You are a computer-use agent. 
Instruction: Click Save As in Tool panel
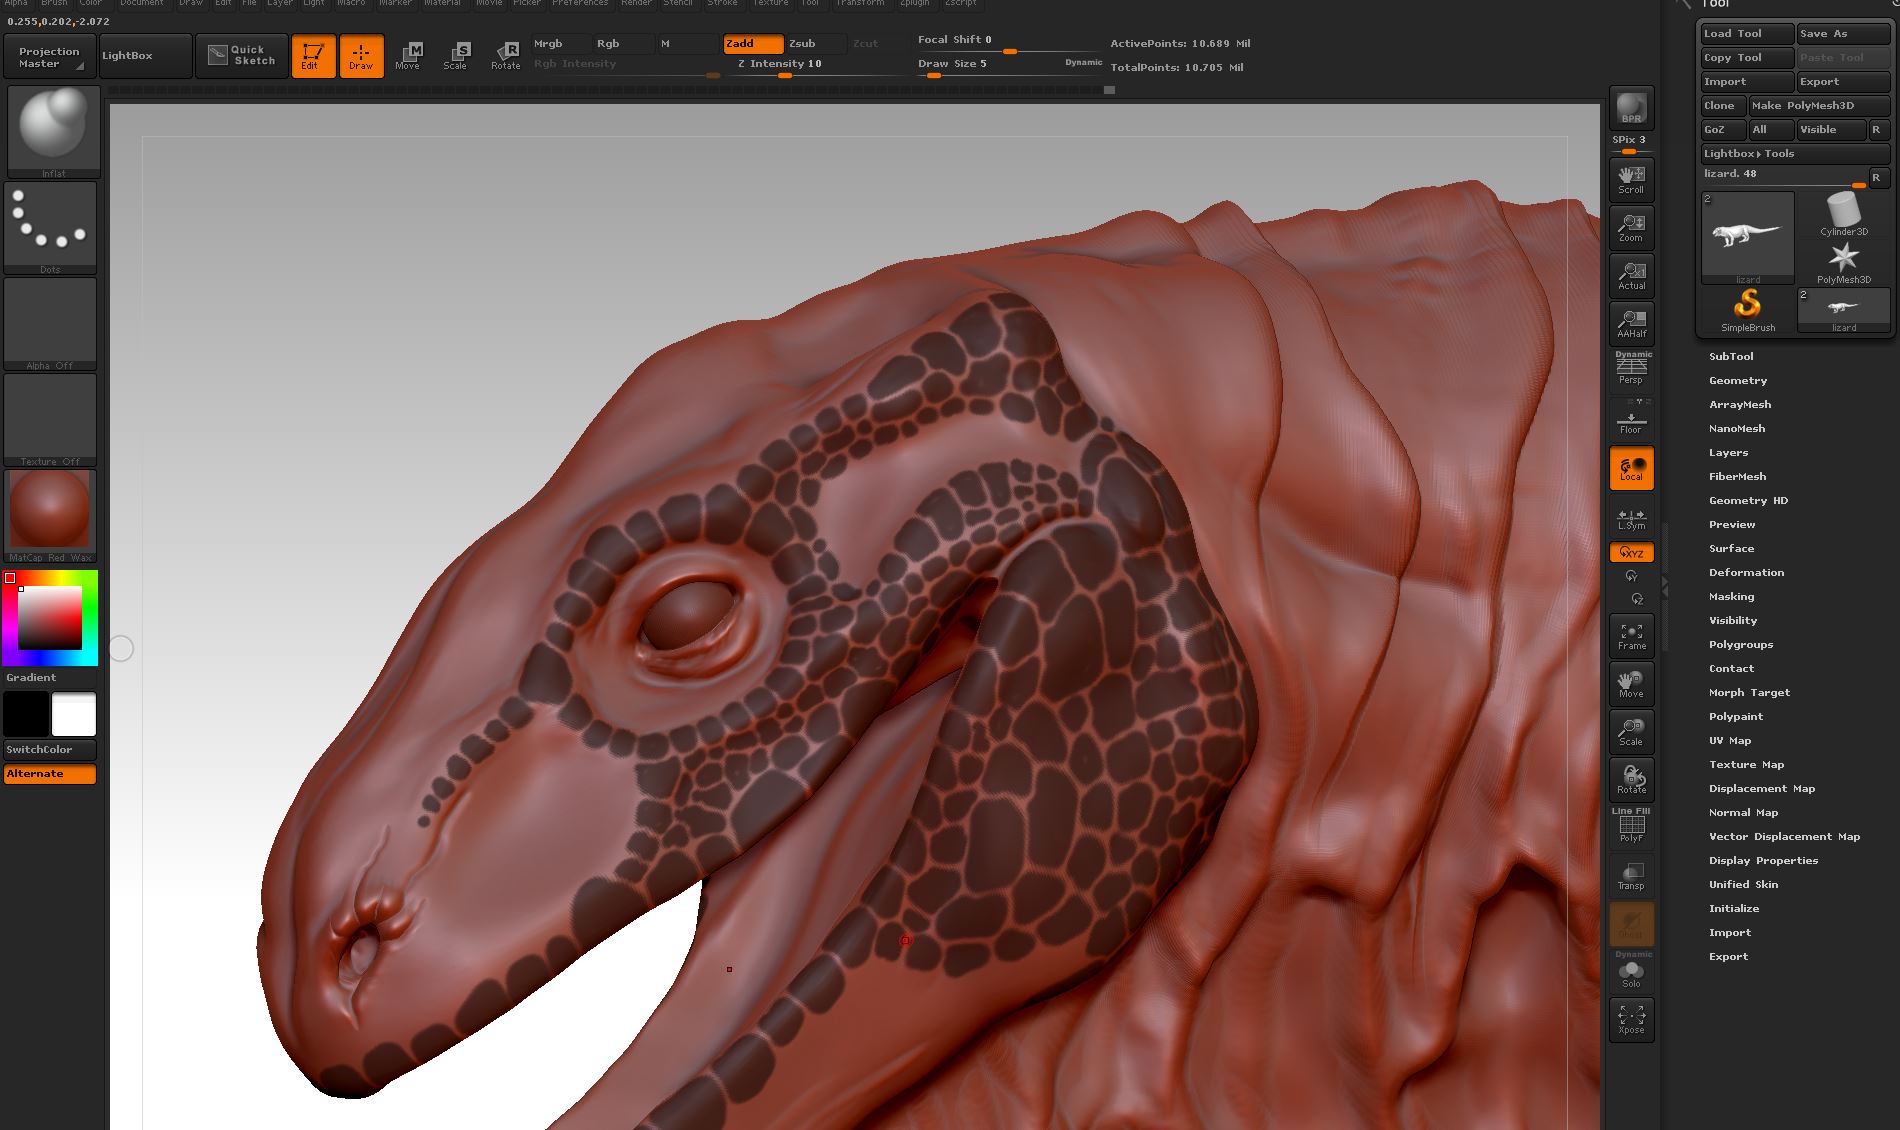point(1844,33)
